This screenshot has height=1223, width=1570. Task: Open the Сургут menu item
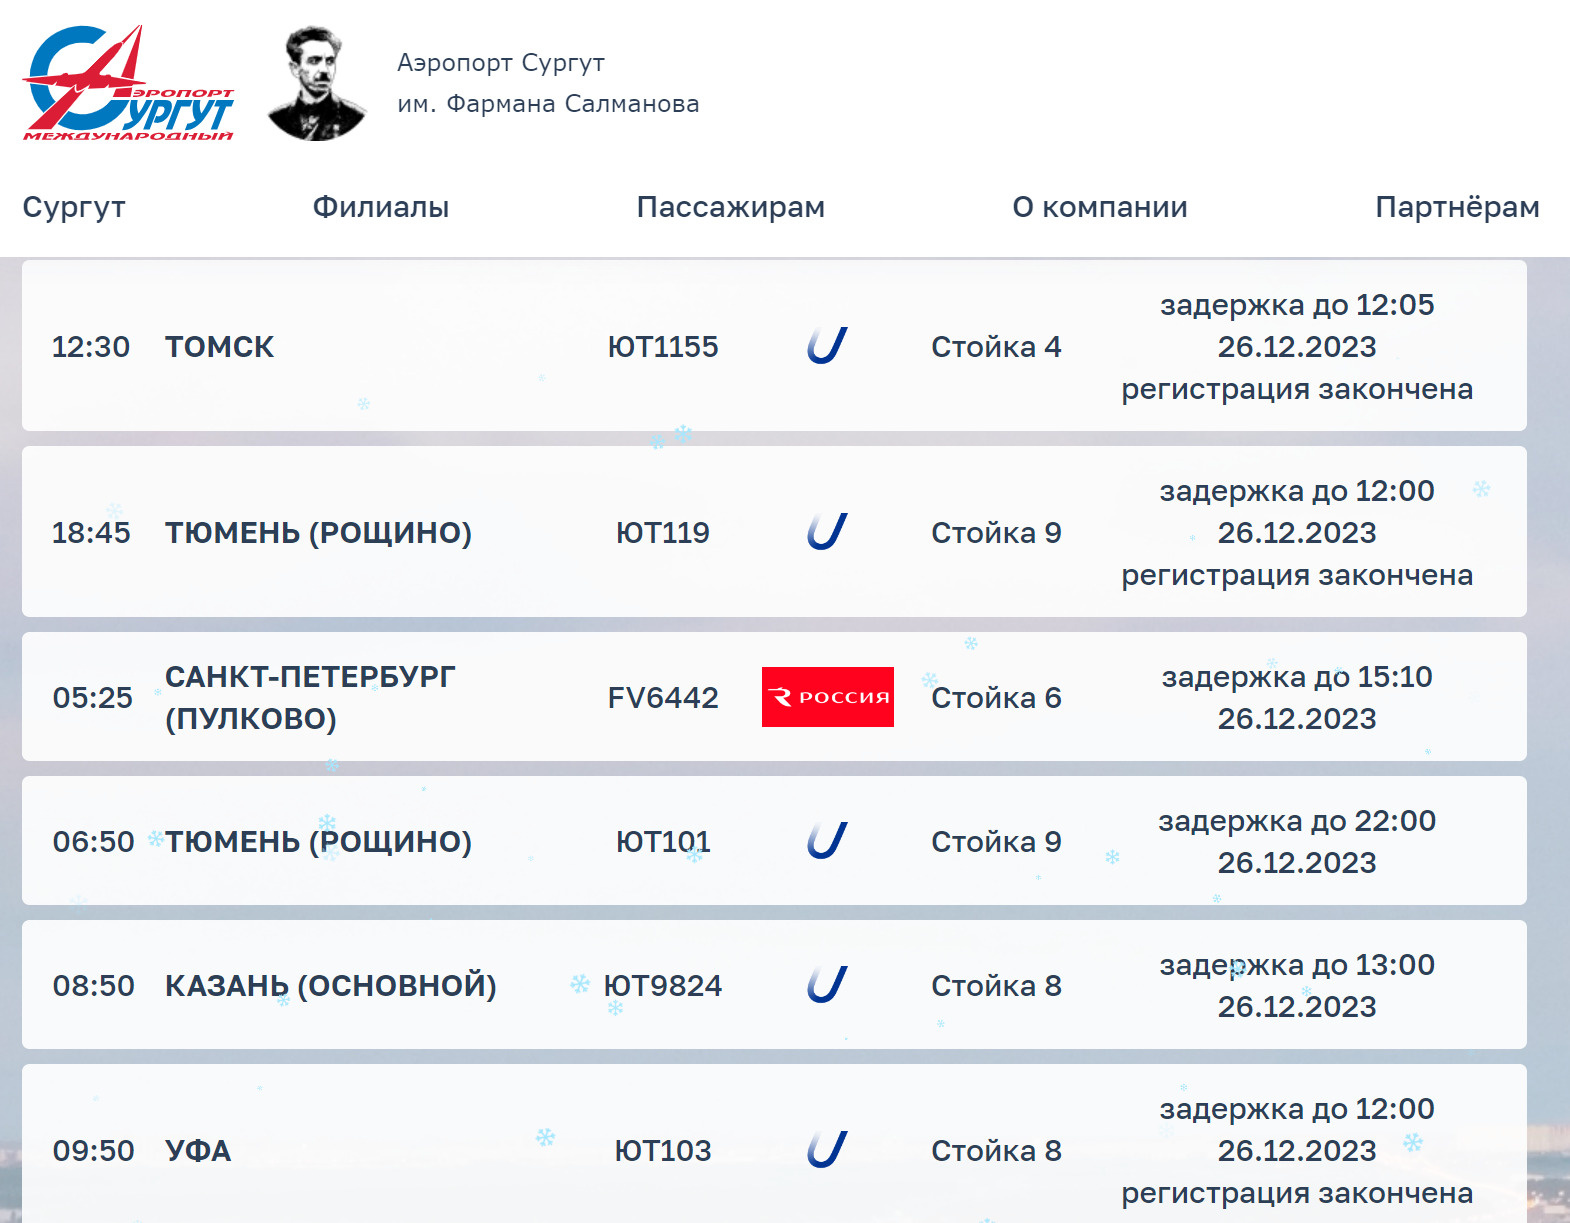(74, 207)
